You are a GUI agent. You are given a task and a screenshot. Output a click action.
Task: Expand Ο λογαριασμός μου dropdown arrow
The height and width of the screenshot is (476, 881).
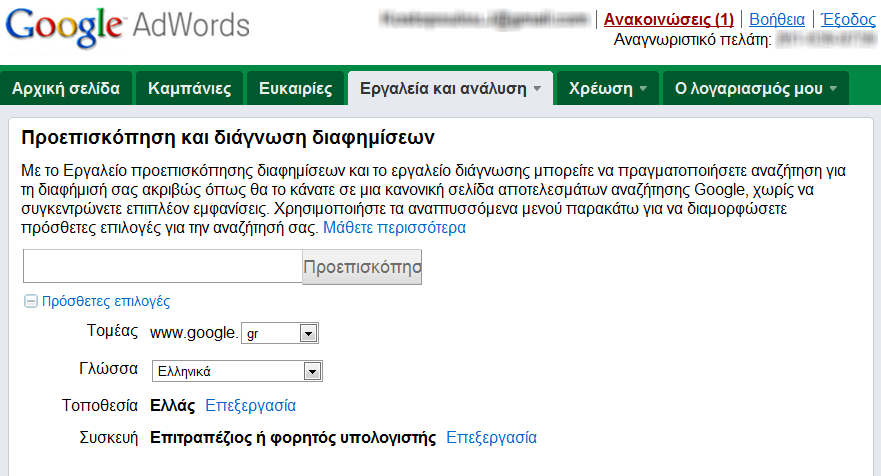(x=833, y=89)
